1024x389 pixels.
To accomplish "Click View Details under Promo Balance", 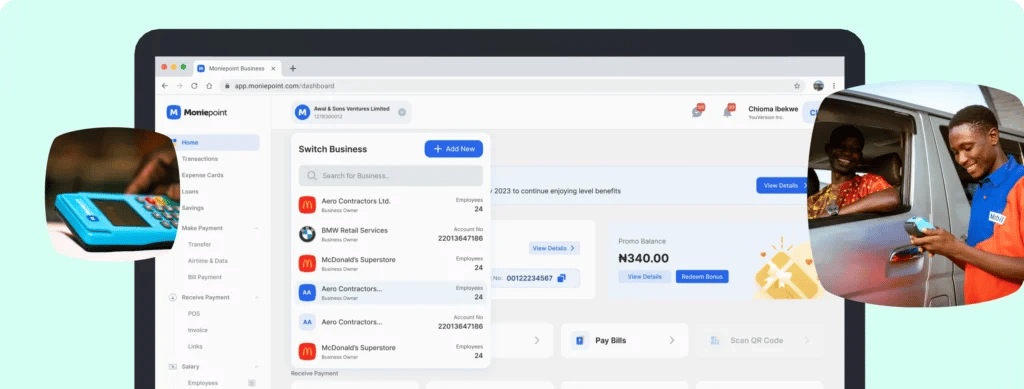I will coord(645,277).
